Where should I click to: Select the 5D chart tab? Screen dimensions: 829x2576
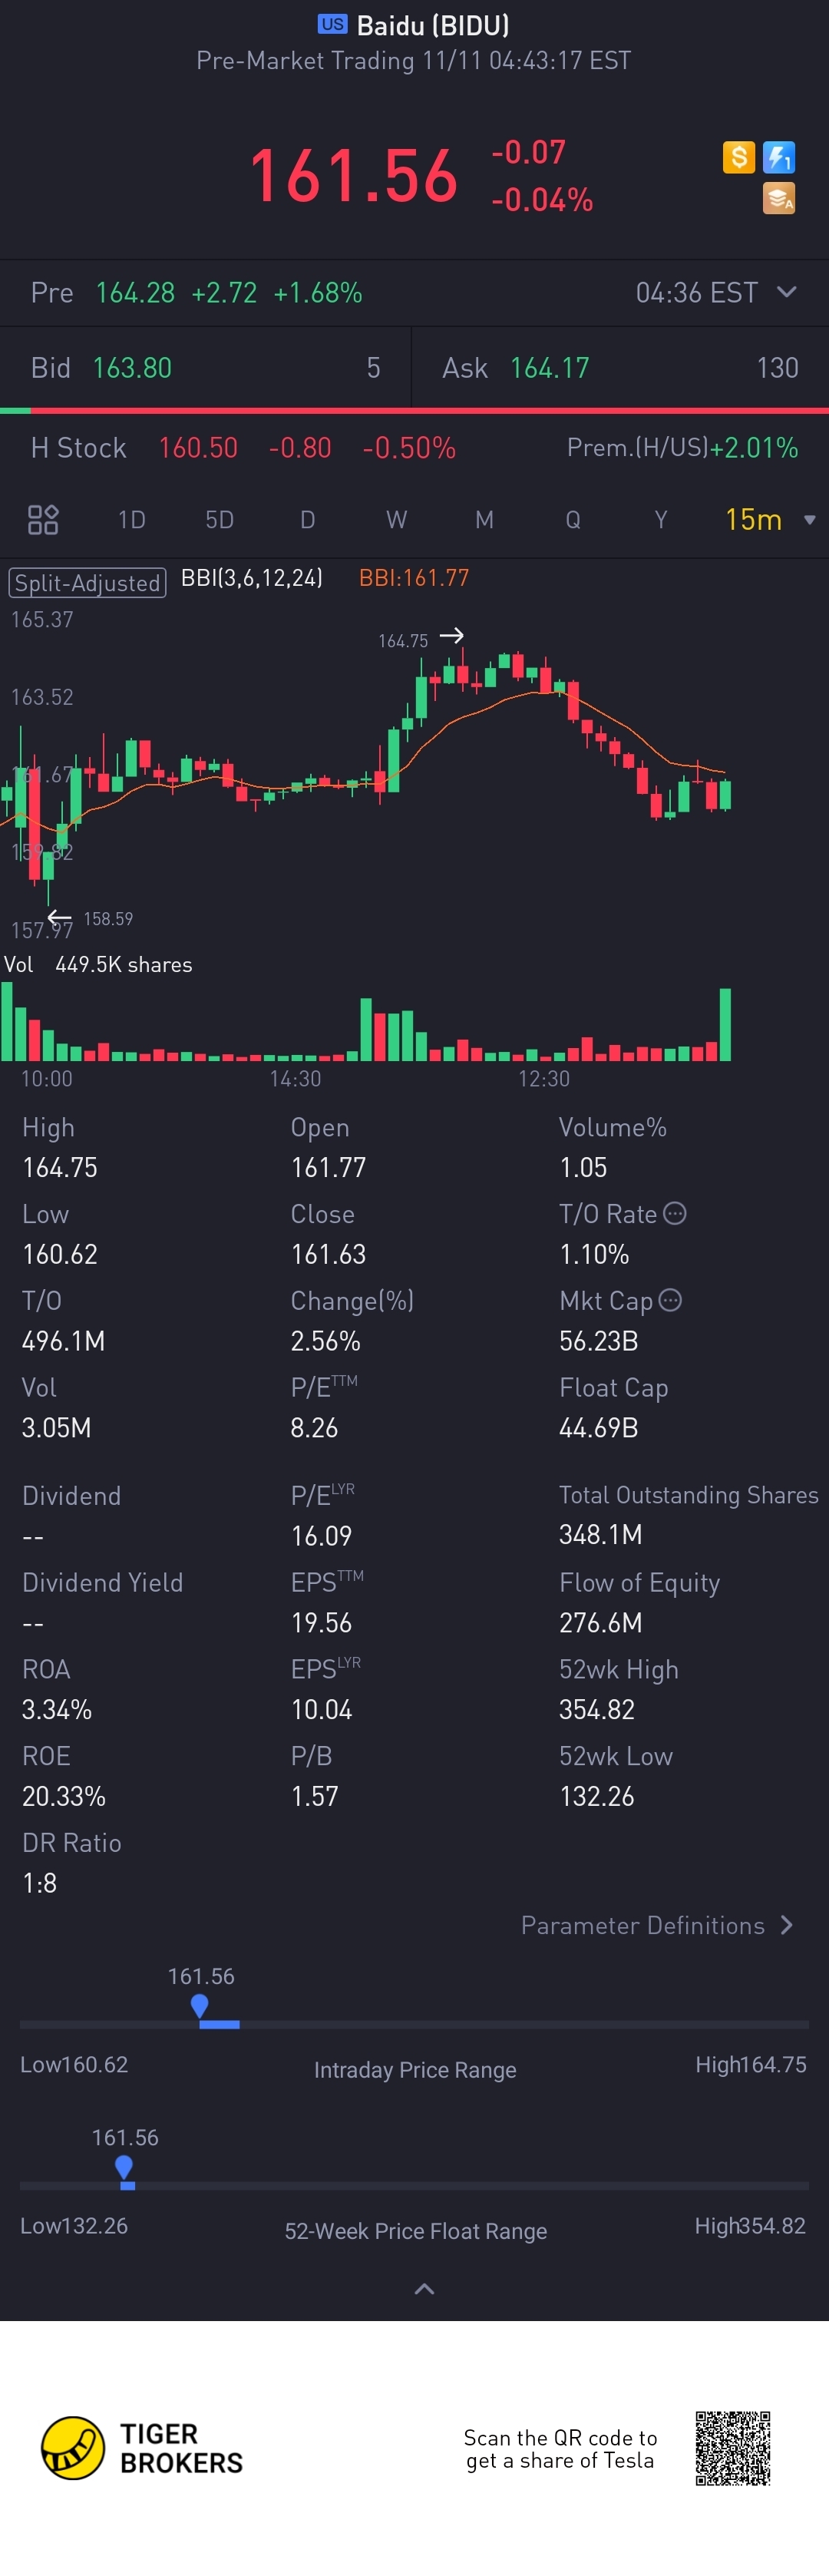pyautogui.click(x=219, y=519)
